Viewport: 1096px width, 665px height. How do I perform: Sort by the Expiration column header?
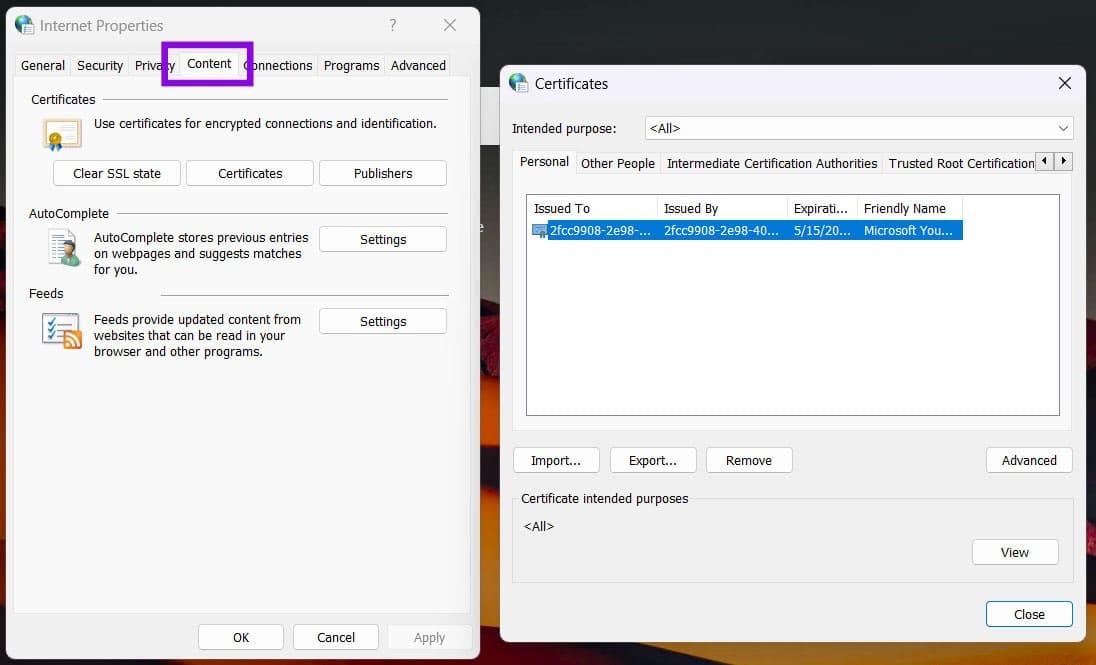[x=822, y=208]
